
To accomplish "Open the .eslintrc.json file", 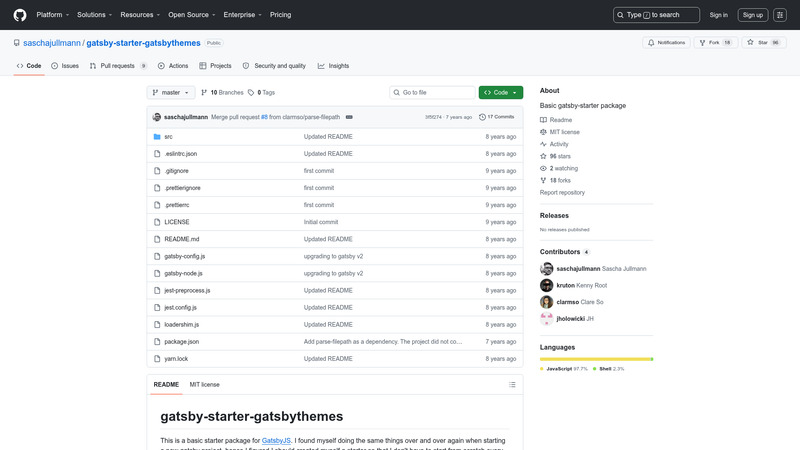I will tap(181, 154).
